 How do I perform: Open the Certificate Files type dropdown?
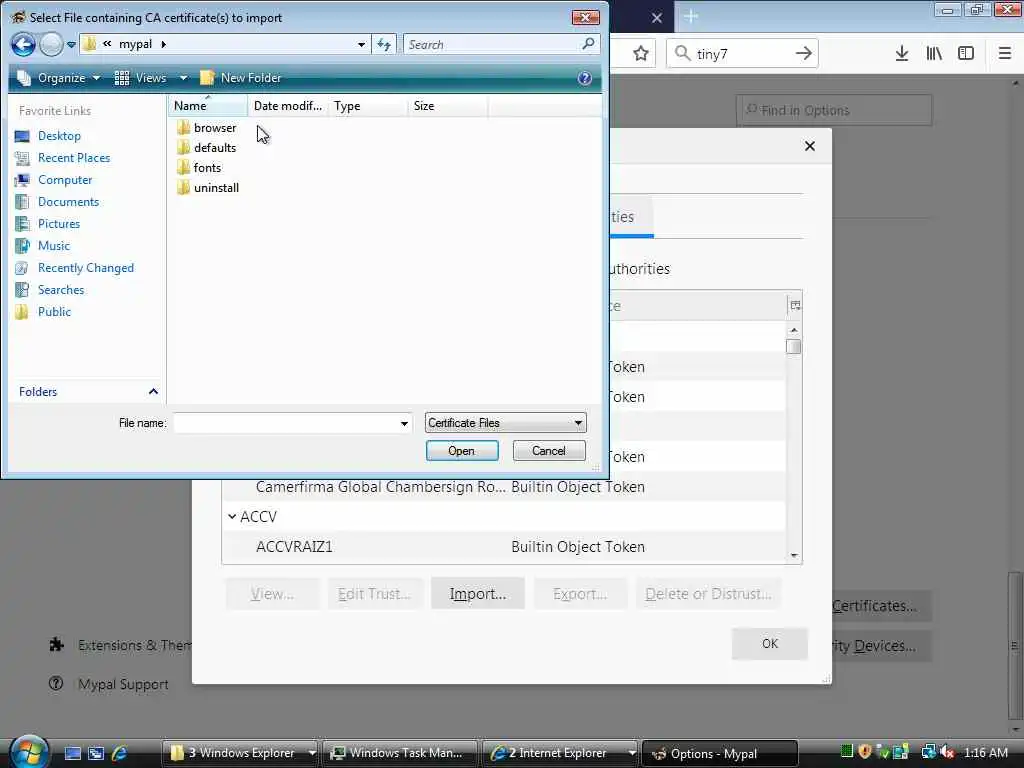(x=505, y=423)
